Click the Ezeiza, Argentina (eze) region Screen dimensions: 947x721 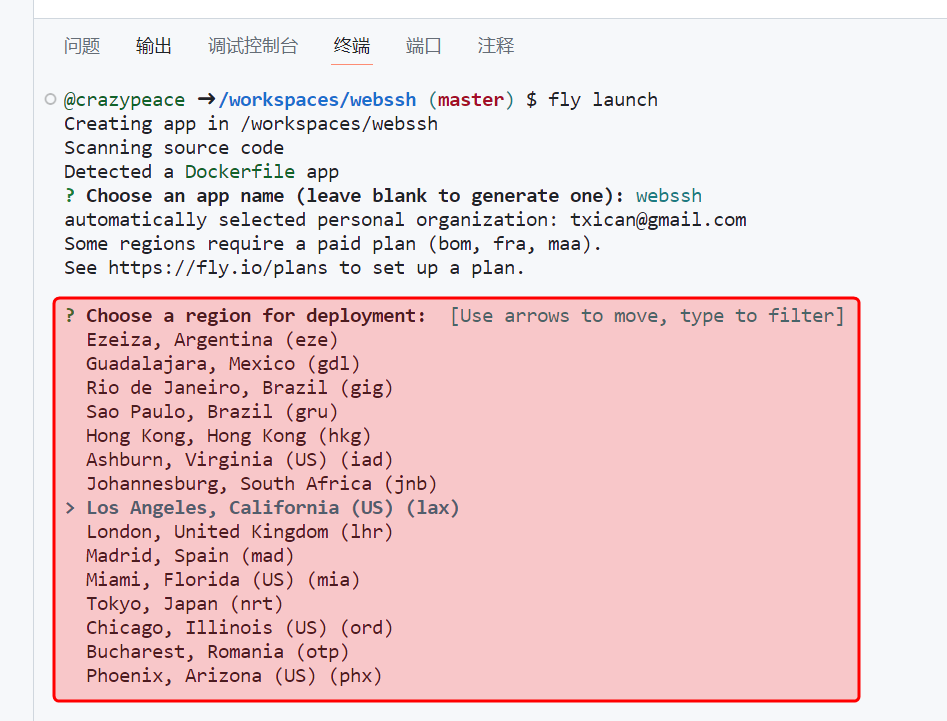pyautogui.click(x=212, y=340)
